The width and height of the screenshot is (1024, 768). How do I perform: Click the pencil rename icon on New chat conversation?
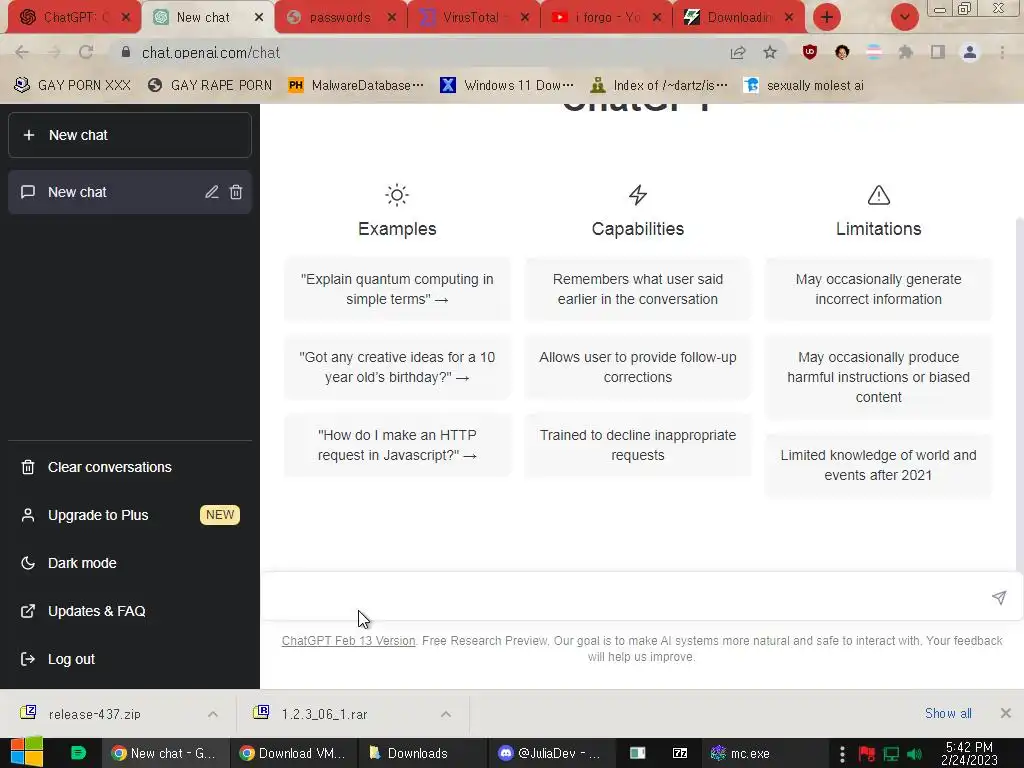pos(212,192)
